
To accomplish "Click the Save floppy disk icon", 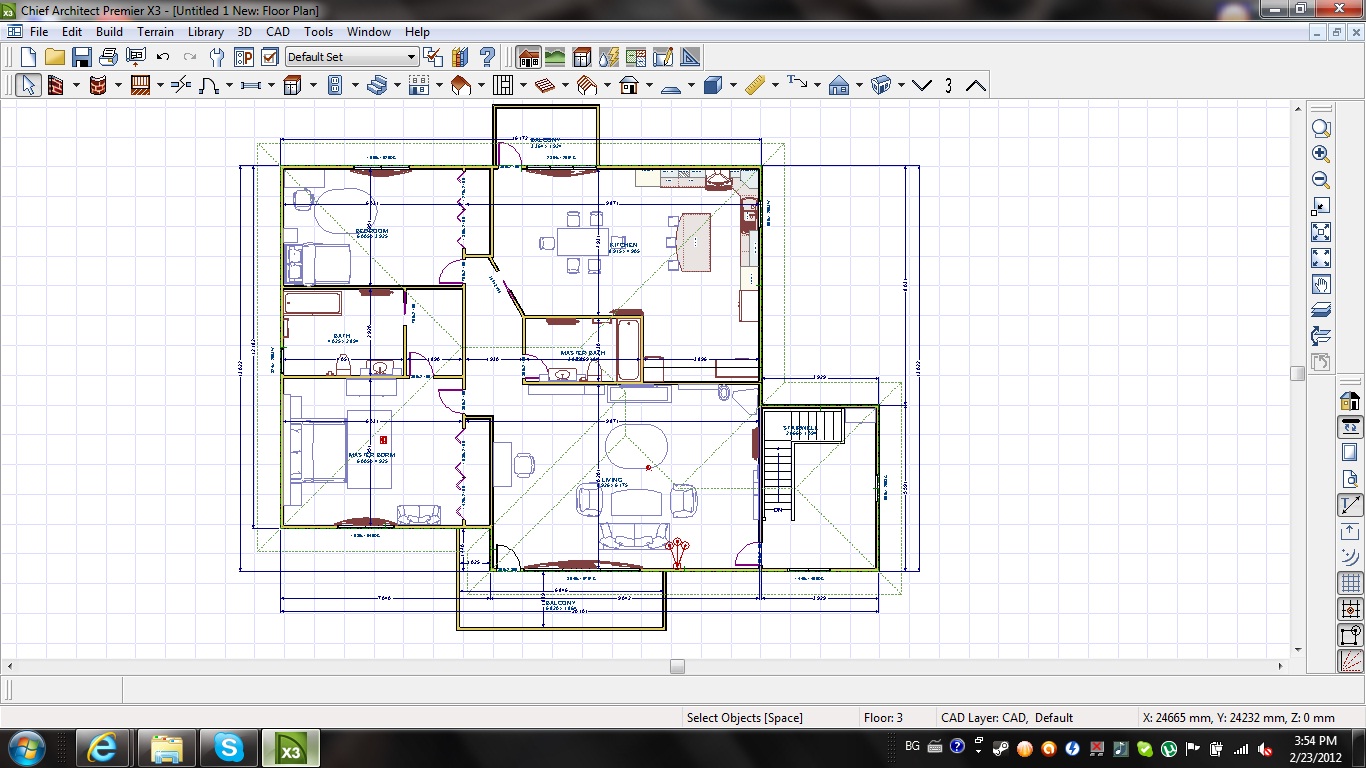I will 82,57.
